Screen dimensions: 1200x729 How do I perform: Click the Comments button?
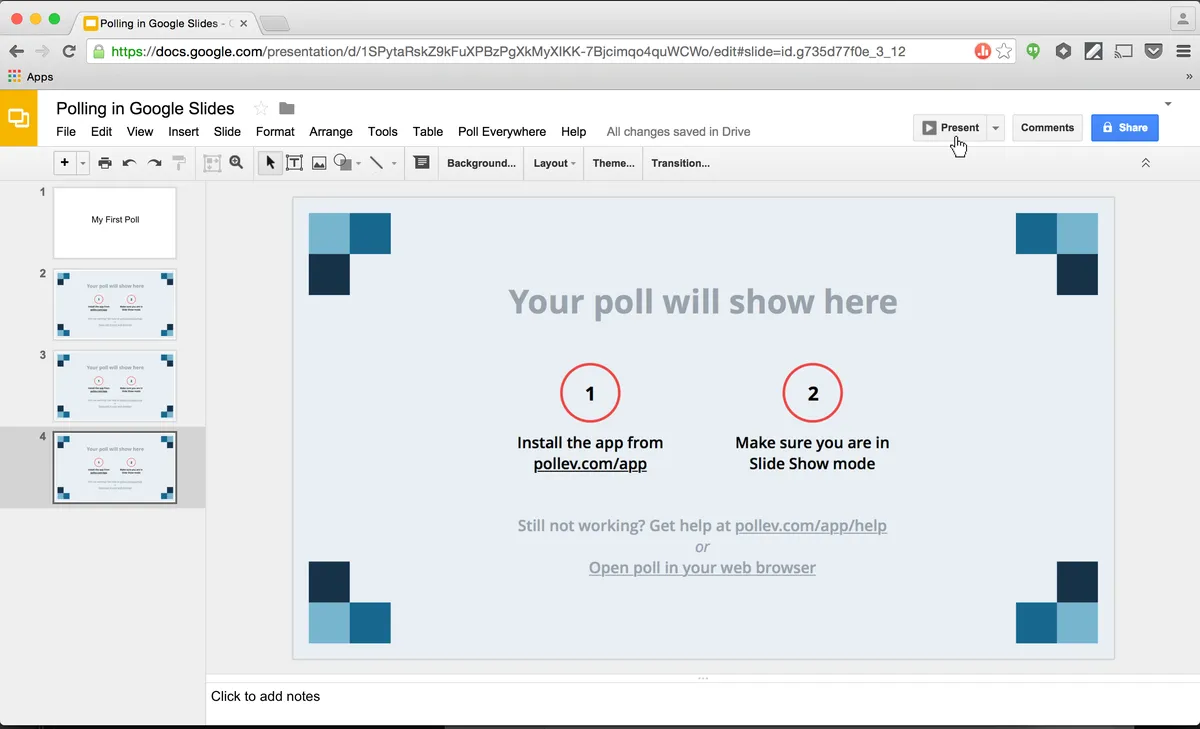click(x=1047, y=128)
